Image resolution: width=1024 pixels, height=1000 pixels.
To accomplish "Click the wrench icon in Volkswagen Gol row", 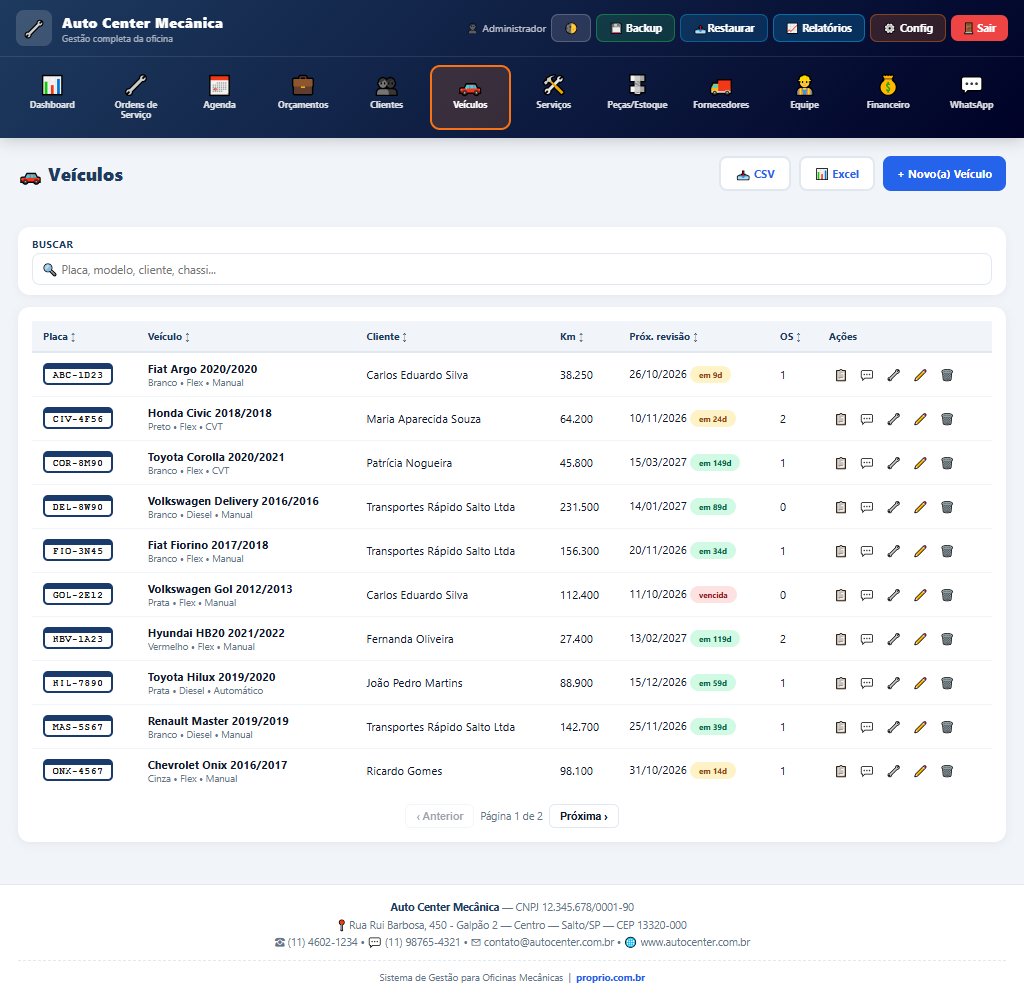I will click(x=893, y=595).
